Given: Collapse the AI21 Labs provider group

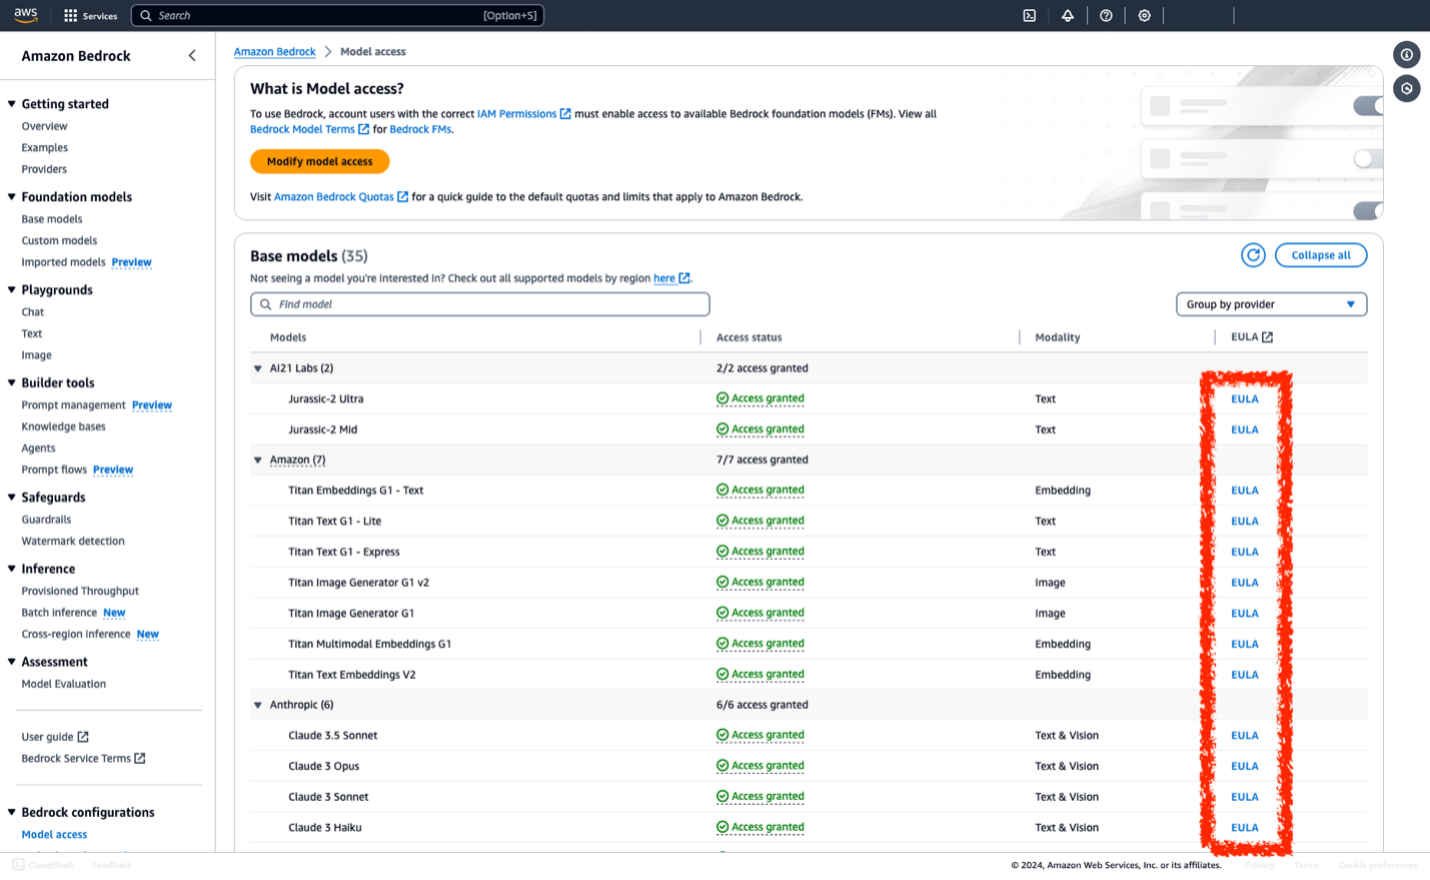Looking at the screenshot, I should [258, 368].
